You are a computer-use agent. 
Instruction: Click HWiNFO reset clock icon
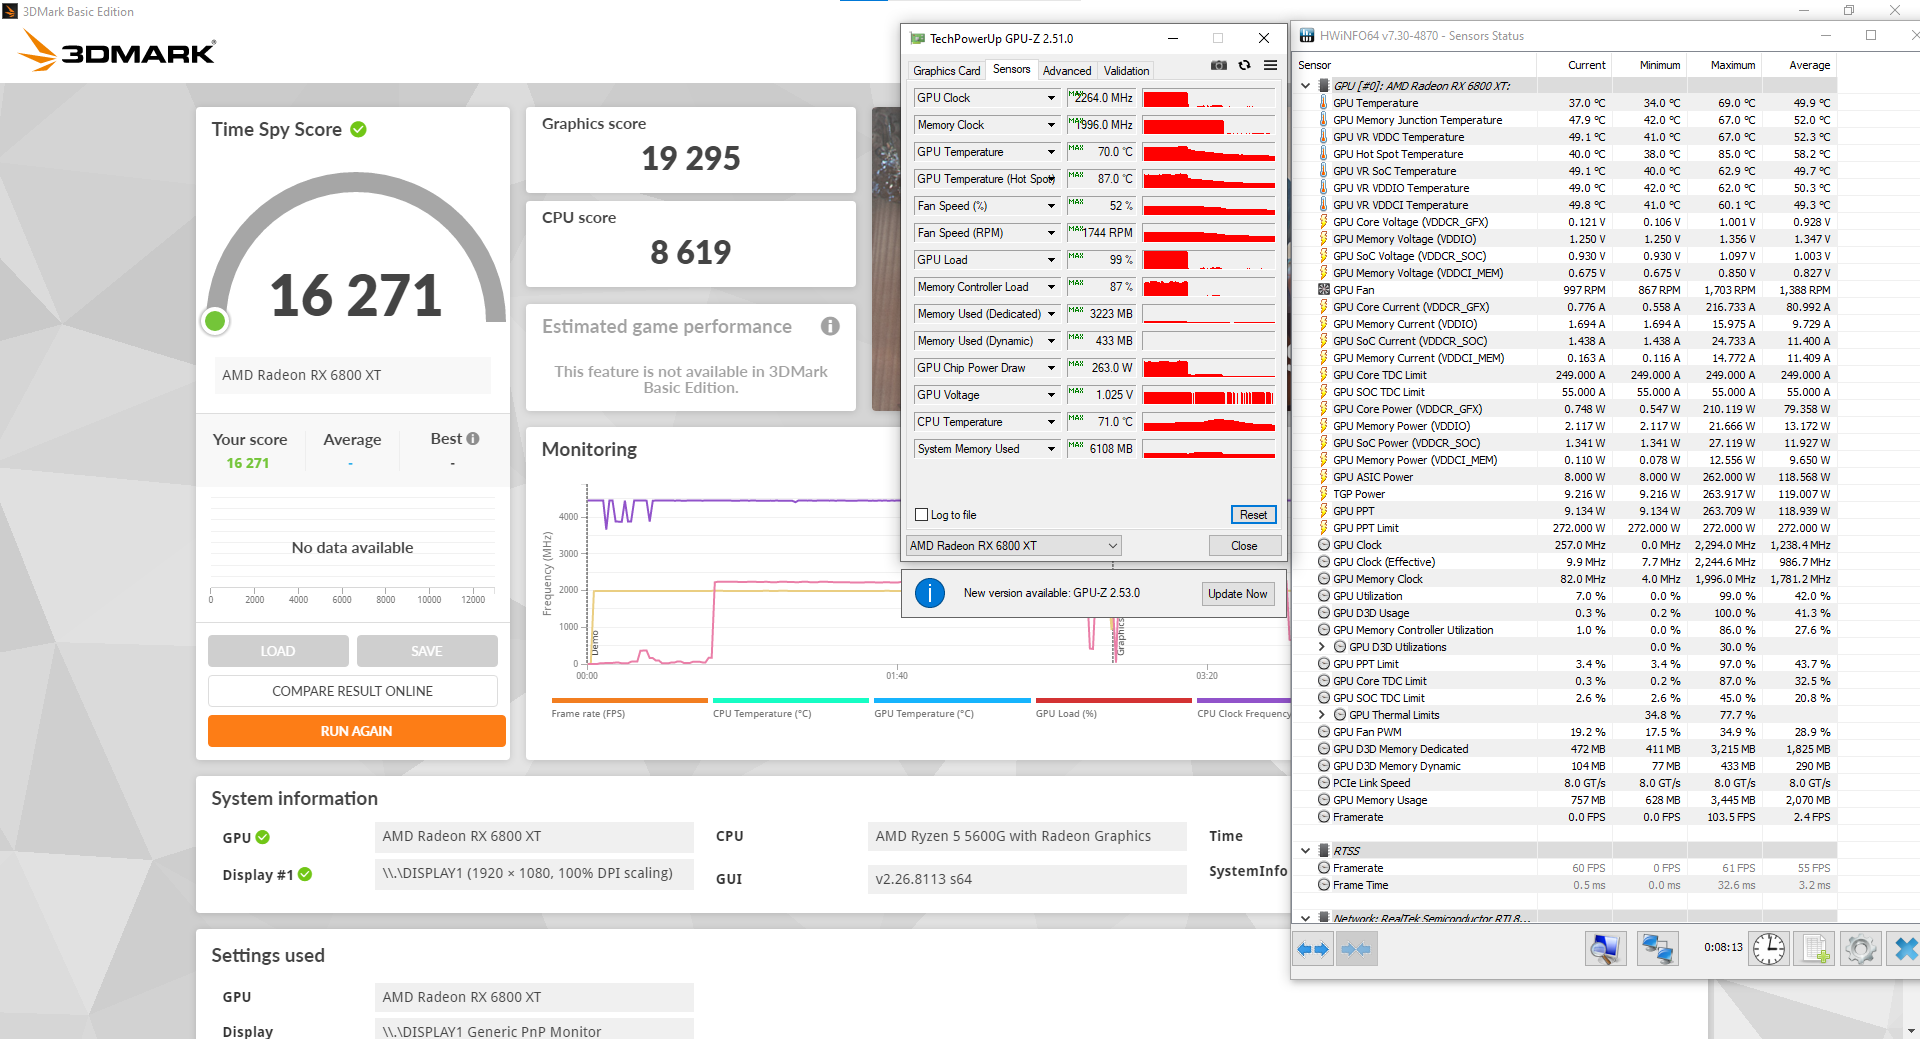pyautogui.click(x=1768, y=948)
